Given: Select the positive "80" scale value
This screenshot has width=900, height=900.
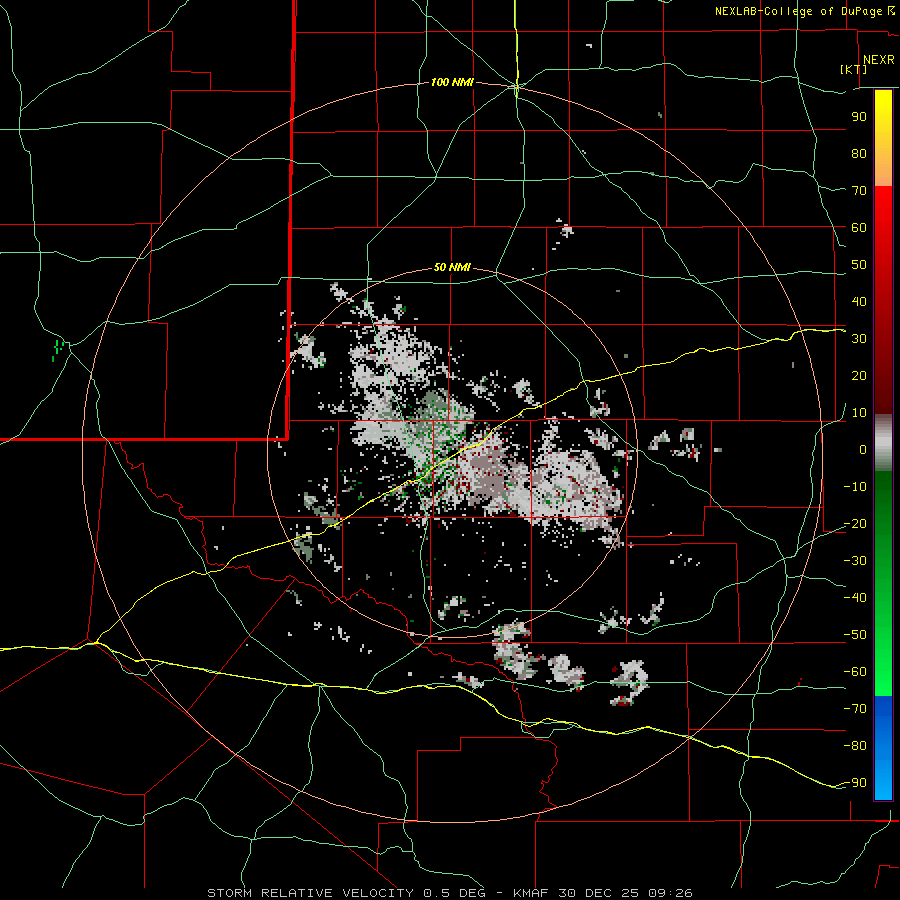Looking at the screenshot, I should click(x=859, y=154).
